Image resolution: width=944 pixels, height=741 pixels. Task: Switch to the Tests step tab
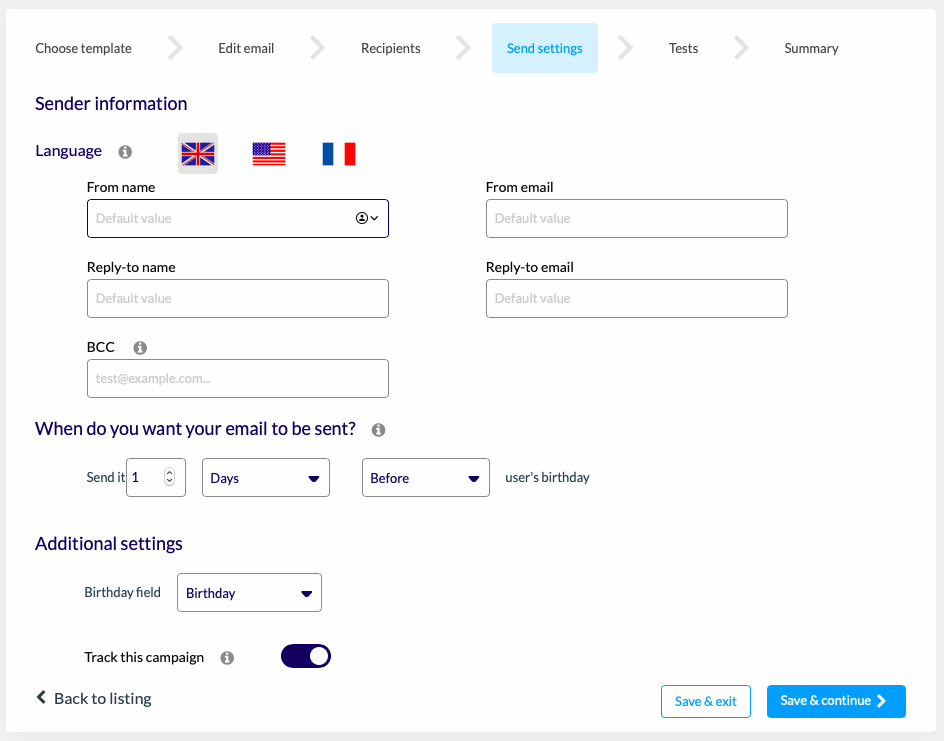coord(683,48)
